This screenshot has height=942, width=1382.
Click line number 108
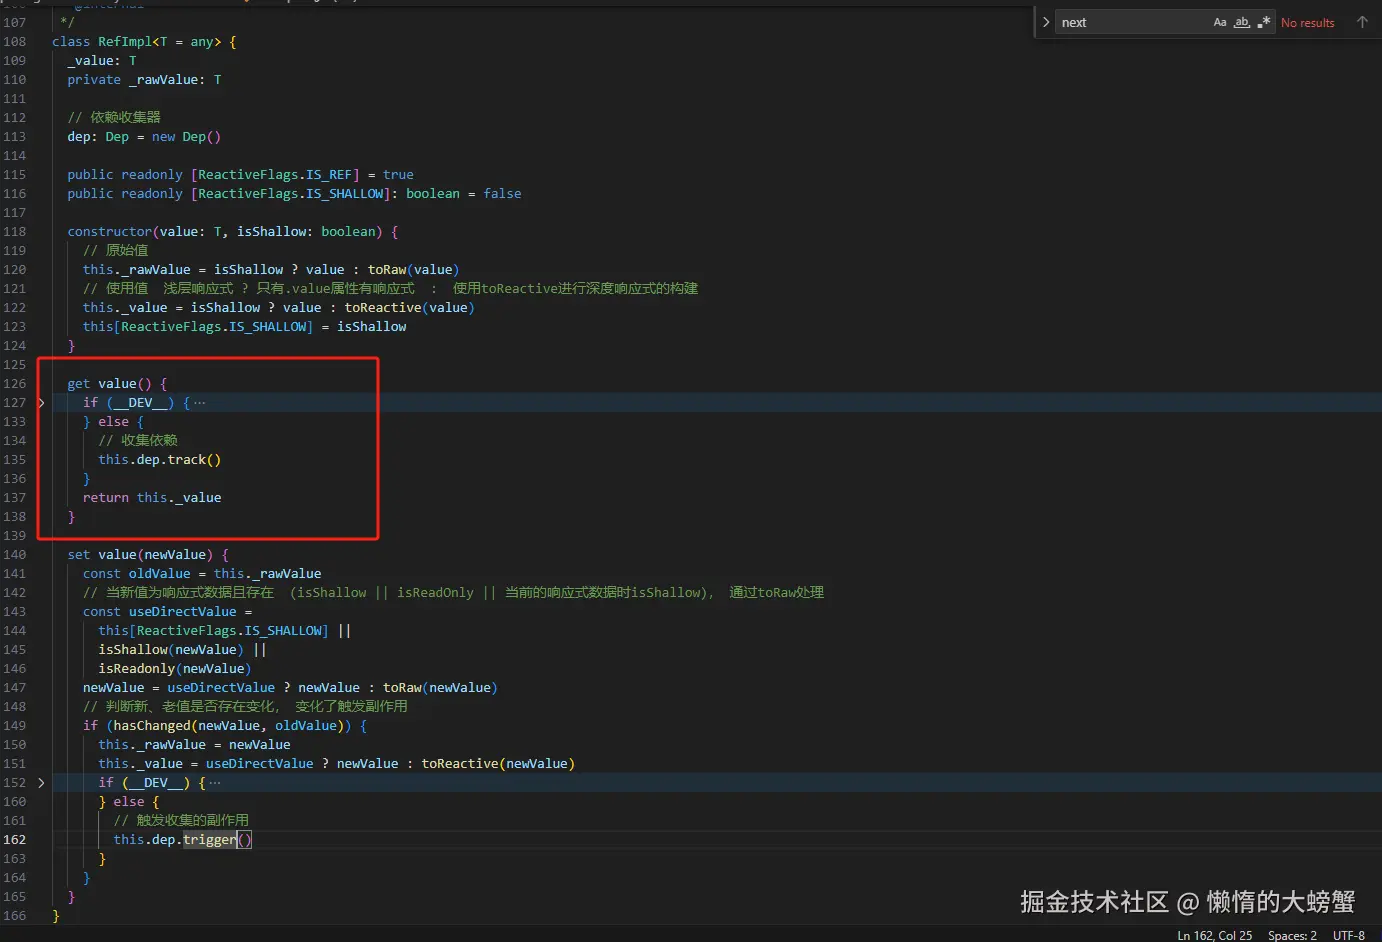click(x=15, y=42)
